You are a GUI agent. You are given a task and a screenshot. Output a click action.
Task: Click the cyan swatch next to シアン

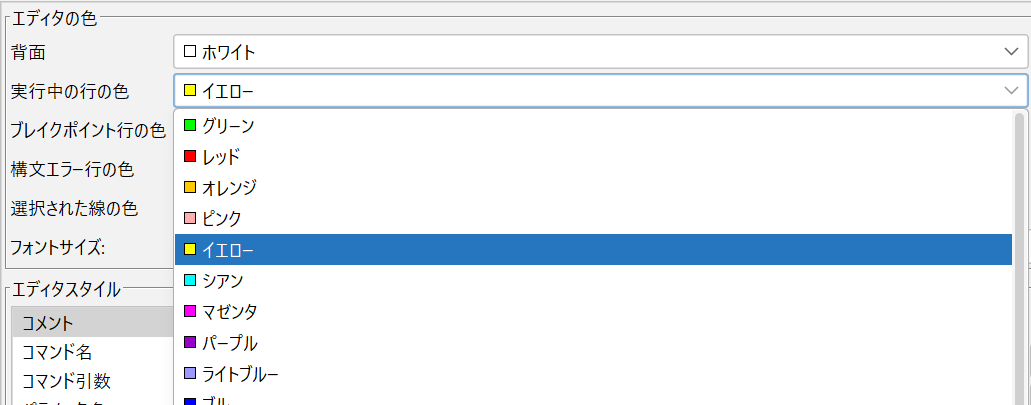coord(190,281)
